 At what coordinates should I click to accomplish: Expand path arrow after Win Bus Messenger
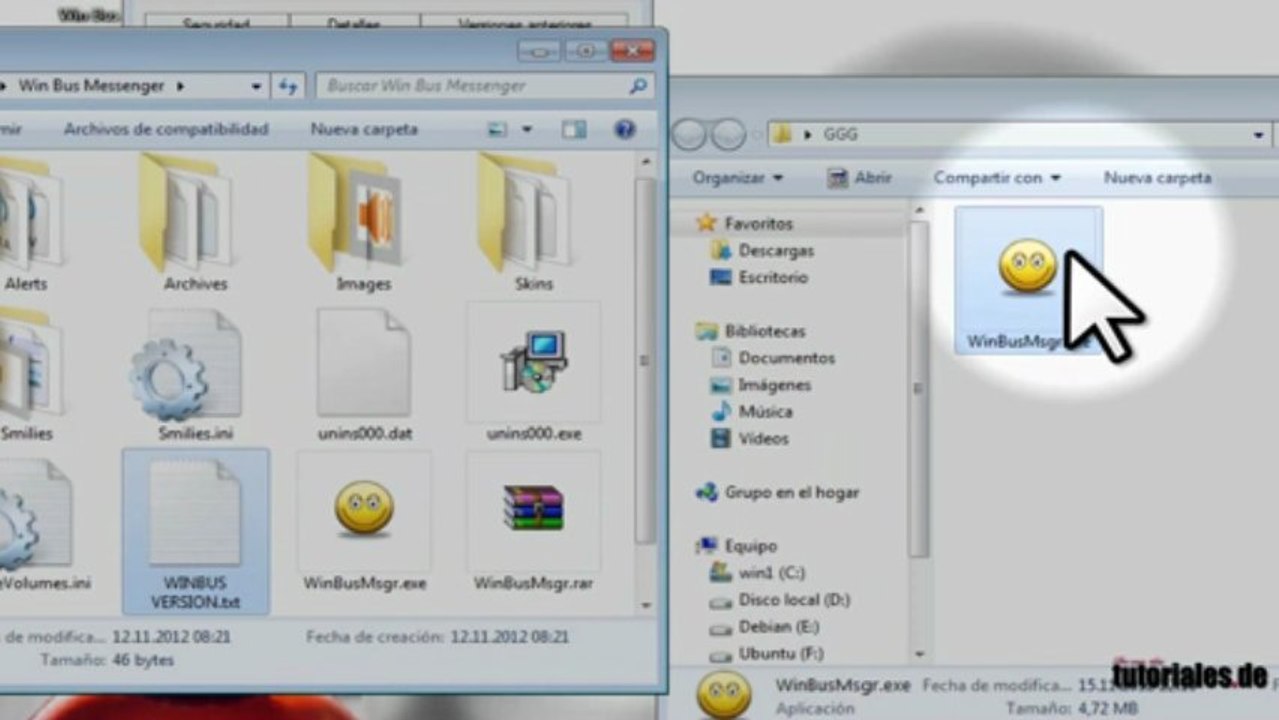(x=180, y=86)
